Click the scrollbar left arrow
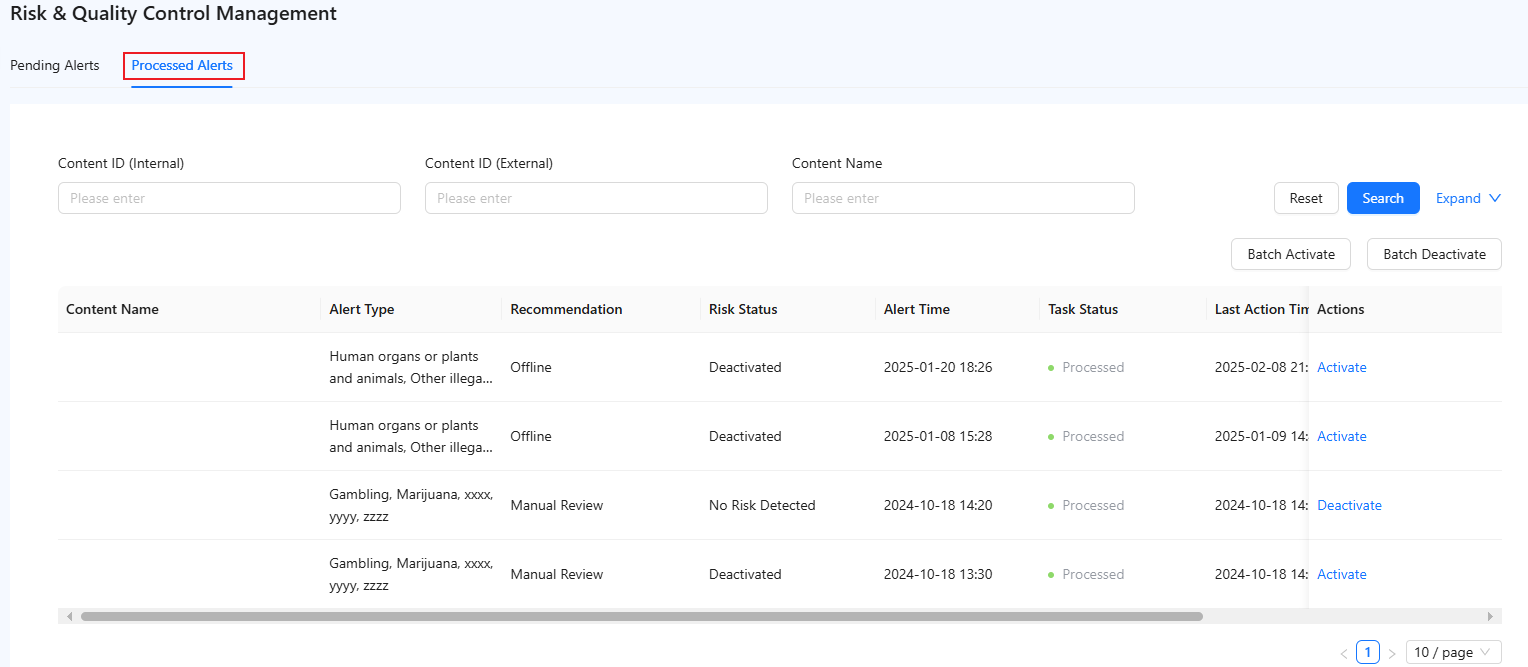Screen dimensions: 1528x667 69,616
